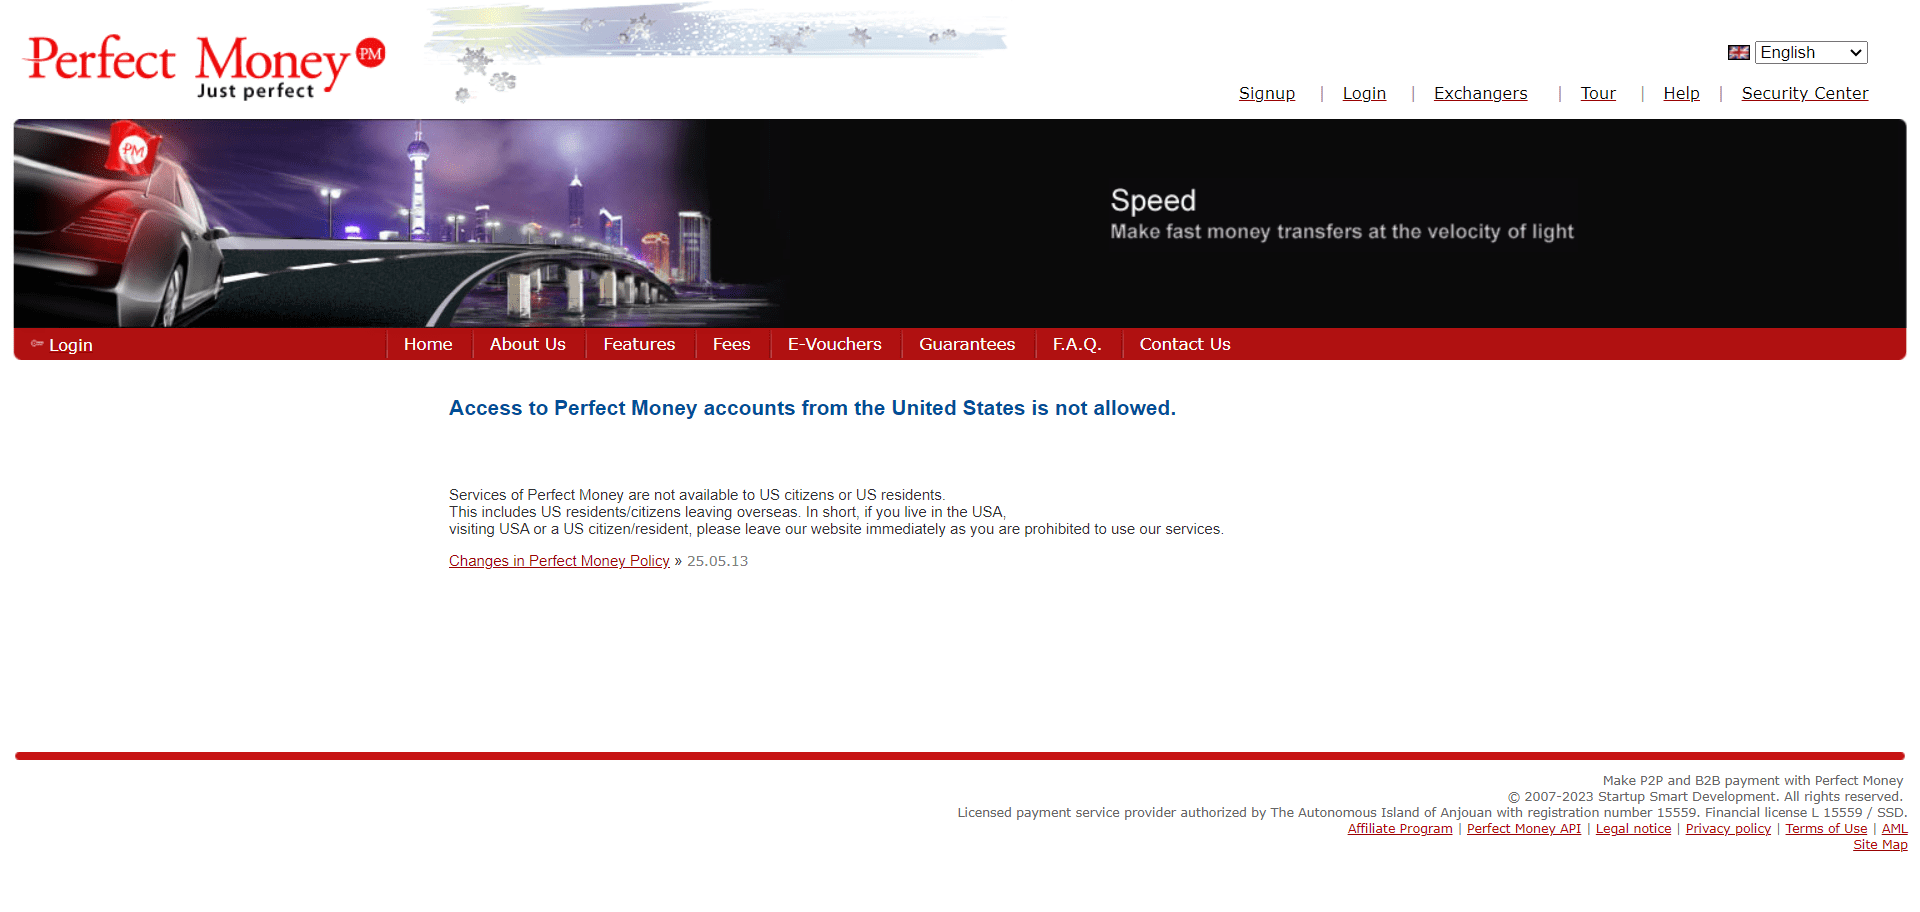Open the Site Map footer link
Viewport: 1920px width, 912px height.
[1880, 845]
